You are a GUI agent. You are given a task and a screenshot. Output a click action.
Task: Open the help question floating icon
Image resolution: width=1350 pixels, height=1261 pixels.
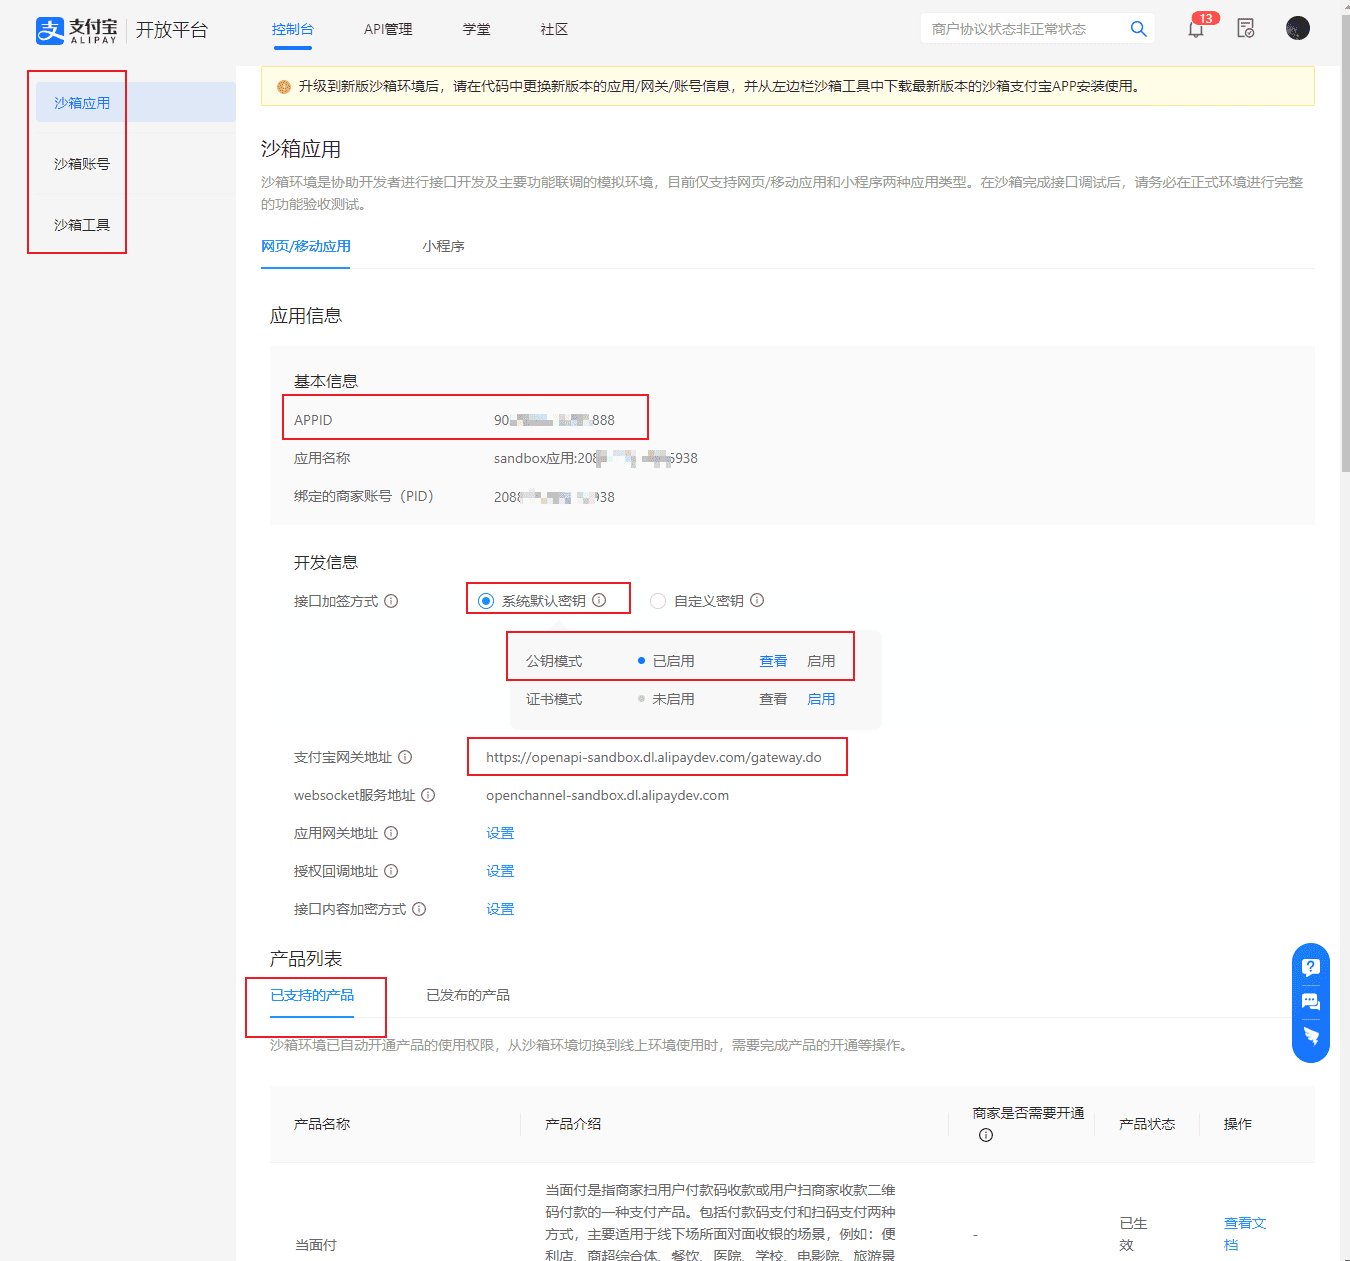pyautogui.click(x=1311, y=967)
